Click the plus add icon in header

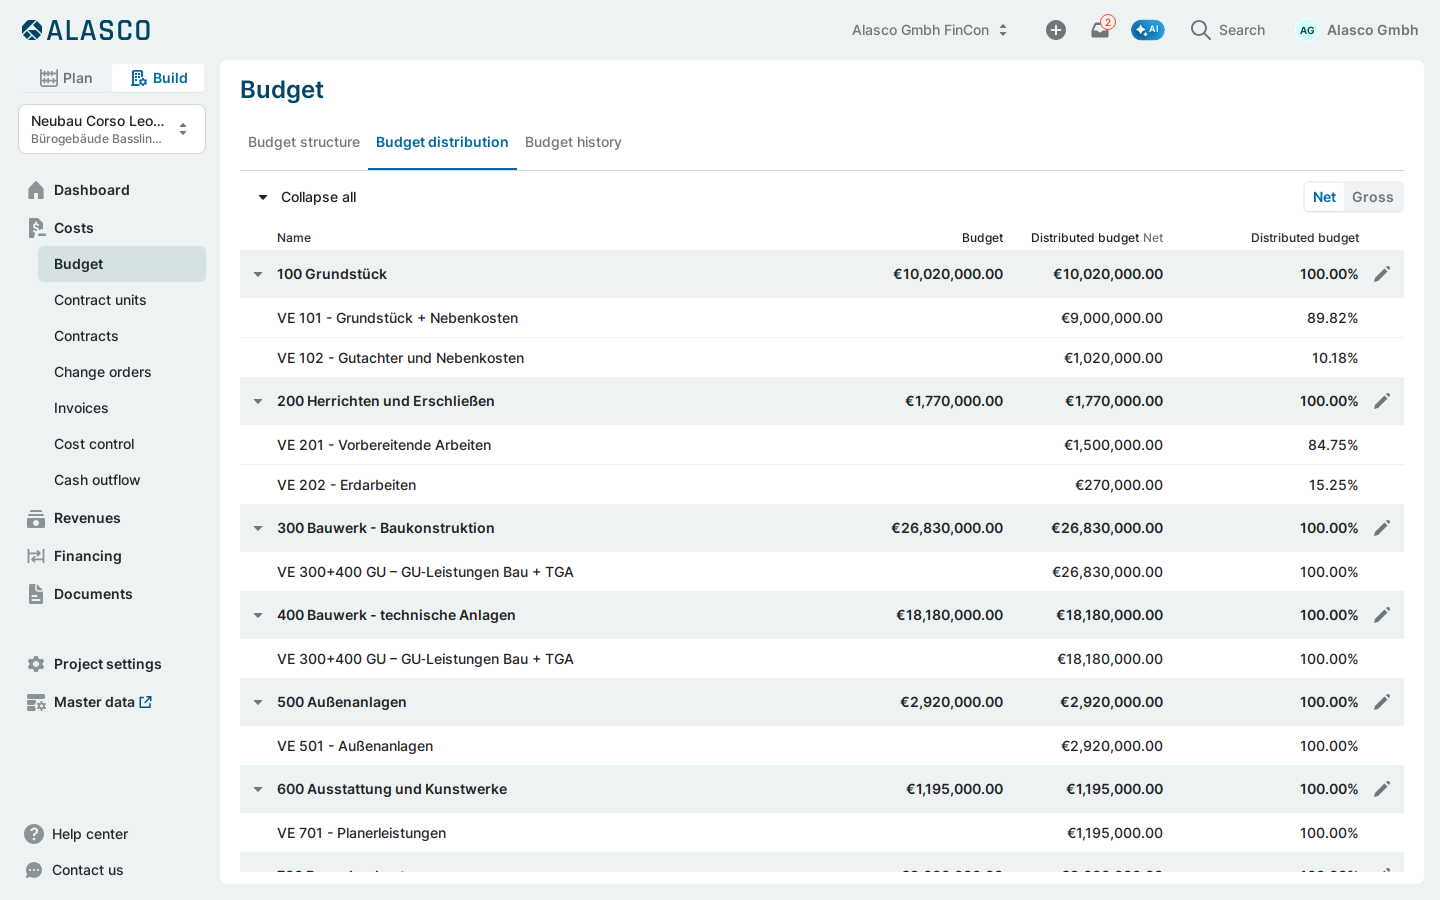(x=1056, y=30)
